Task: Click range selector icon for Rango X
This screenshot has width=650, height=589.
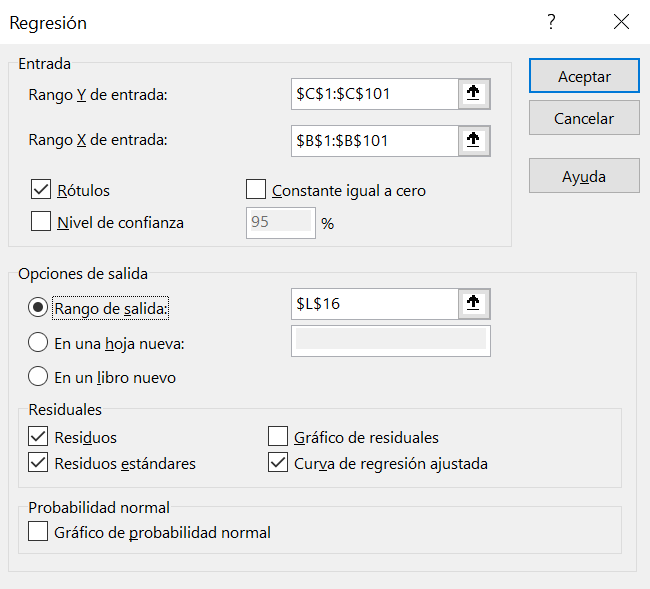Action: click(x=474, y=141)
